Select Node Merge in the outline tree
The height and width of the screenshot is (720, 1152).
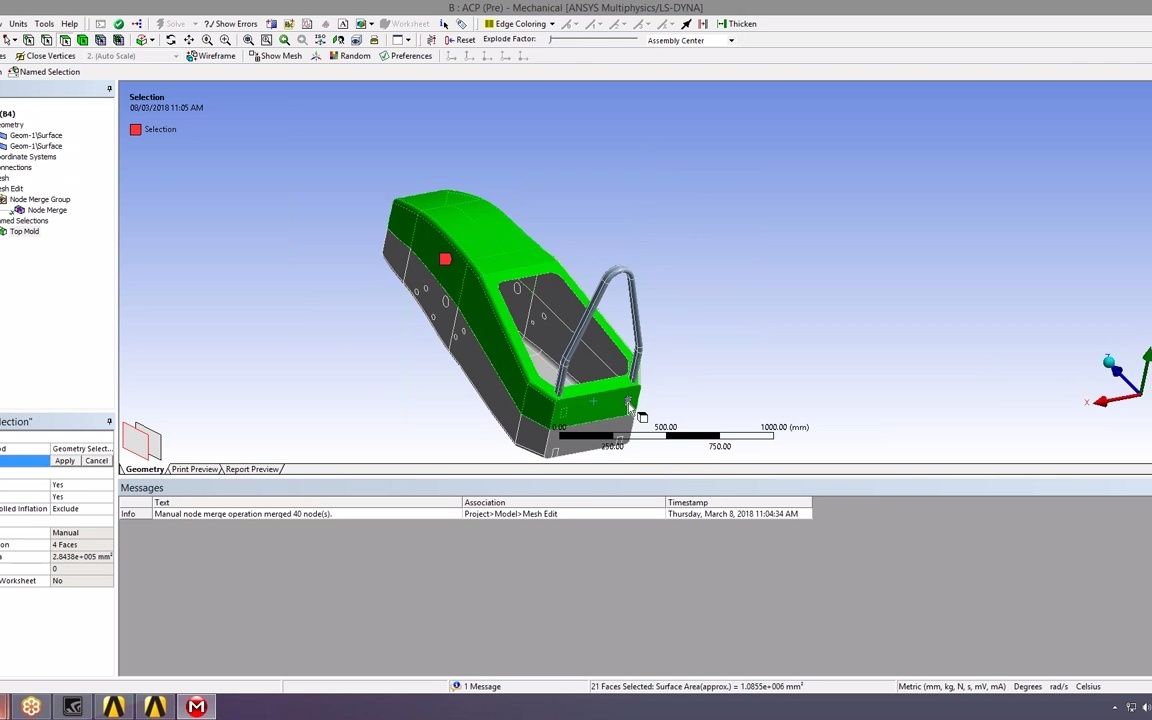(x=47, y=210)
